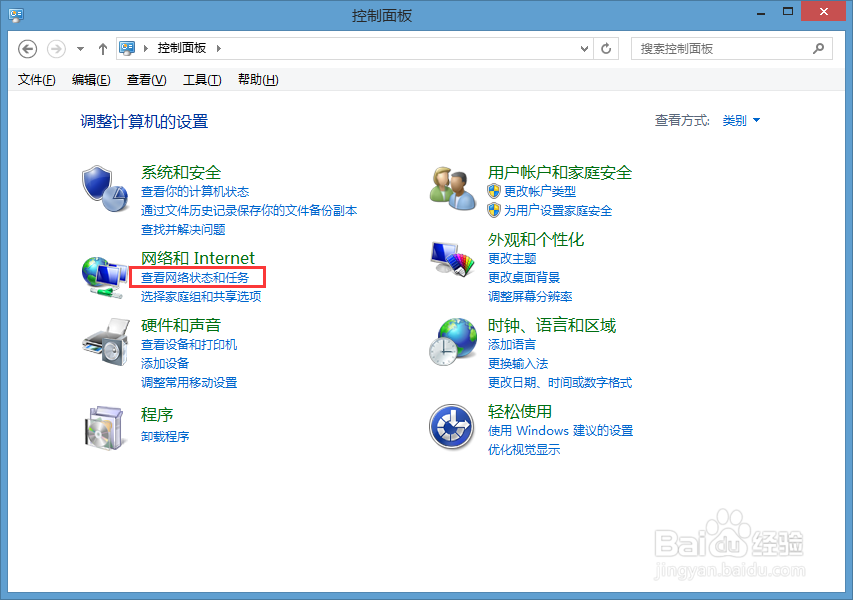The height and width of the screenshot is (600, 853).
Task: Open 轻松使用 category
Action: click(520, 411)
